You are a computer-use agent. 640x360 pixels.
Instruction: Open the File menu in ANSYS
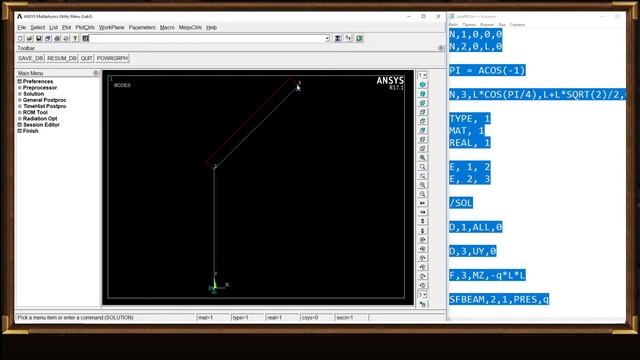[x=22, y=27]
